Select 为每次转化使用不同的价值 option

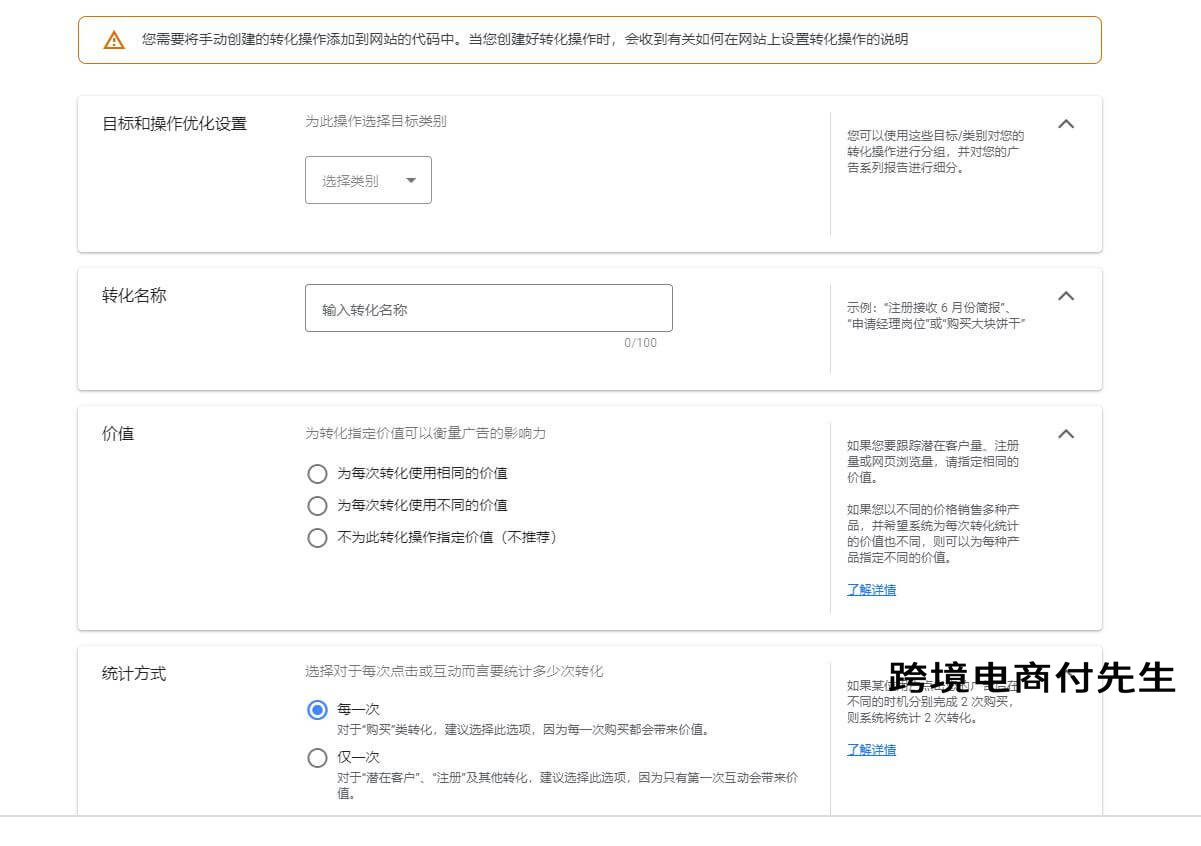pos(317,506)
